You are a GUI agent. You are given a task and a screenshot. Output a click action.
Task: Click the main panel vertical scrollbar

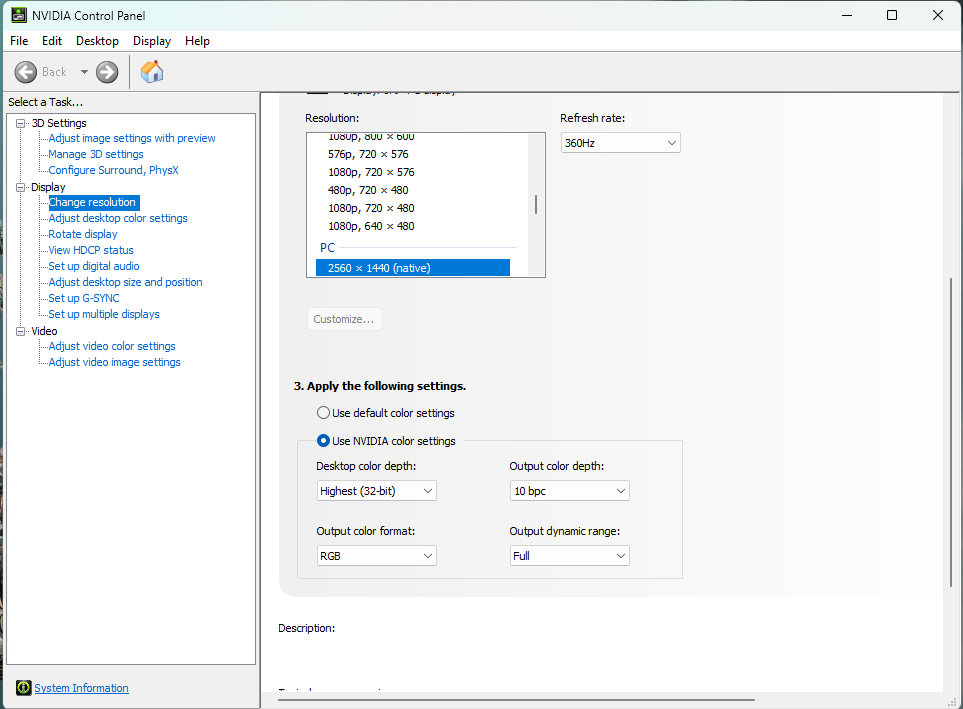click(951, 432)
